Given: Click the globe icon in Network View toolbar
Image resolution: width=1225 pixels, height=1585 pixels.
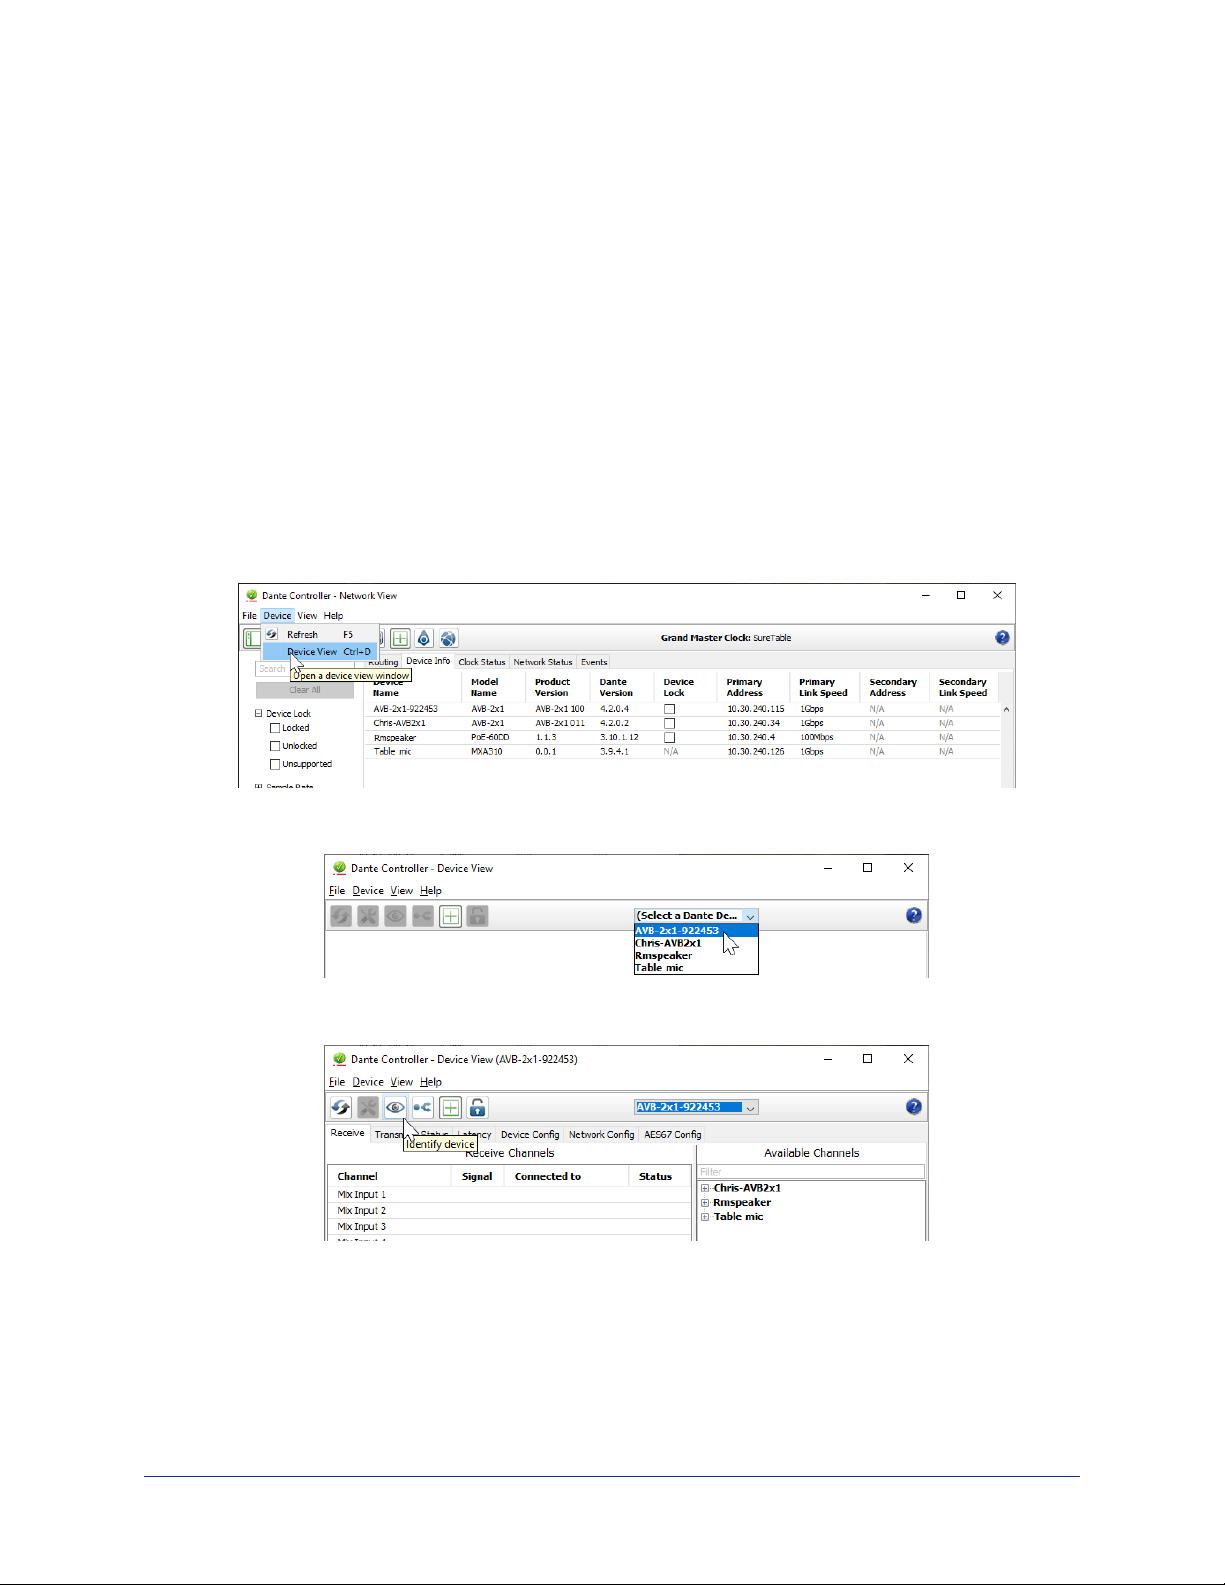Looking at the screenshot, I should pyautogui.click(x=448, y=638).
